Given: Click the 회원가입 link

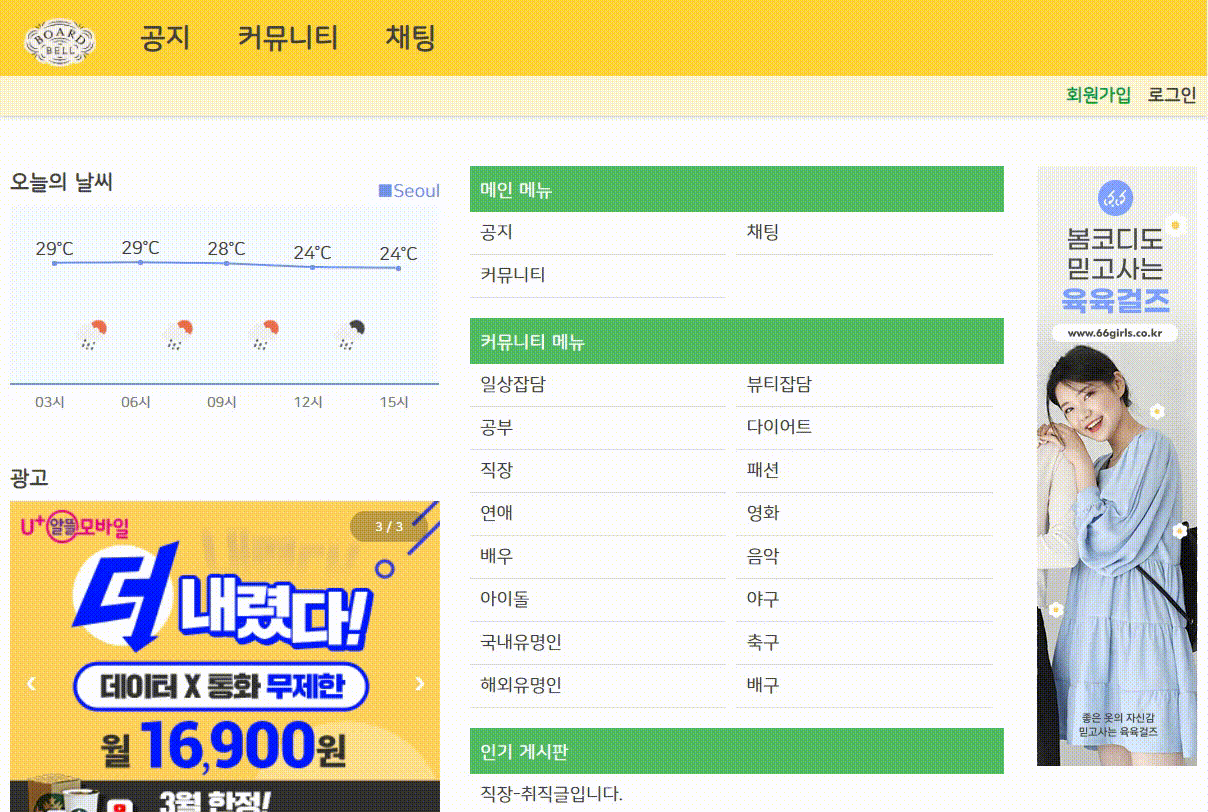Looking at the screenshot, I should pos(1098,95).
